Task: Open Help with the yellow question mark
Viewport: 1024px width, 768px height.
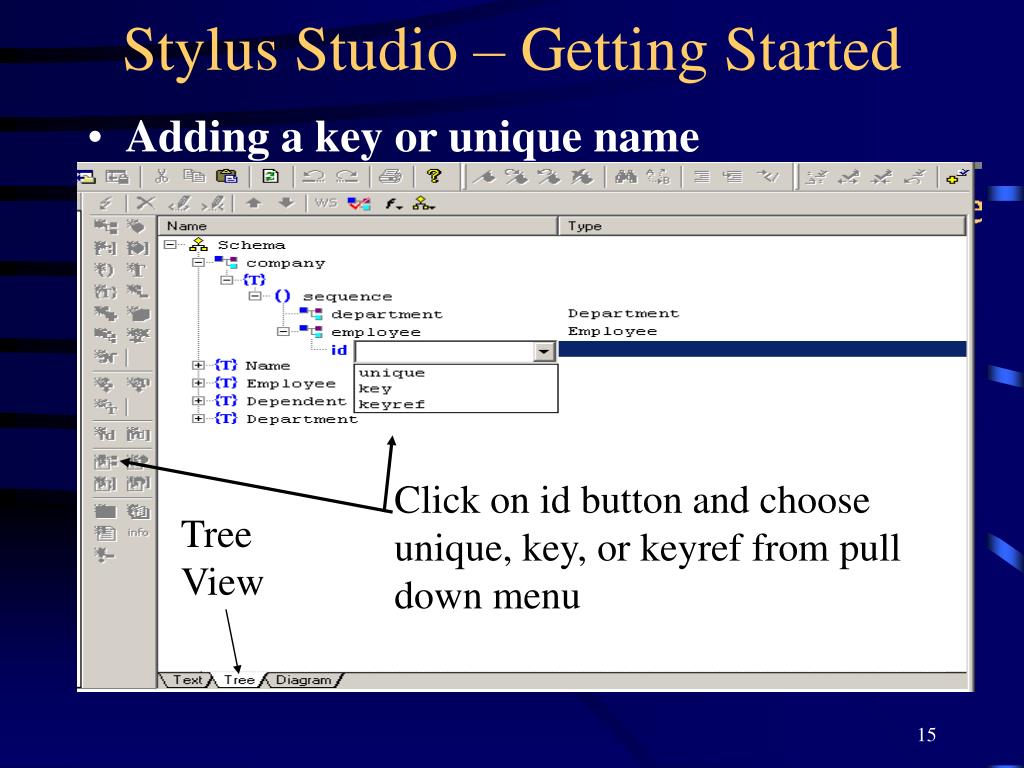Action: point(434,176)
